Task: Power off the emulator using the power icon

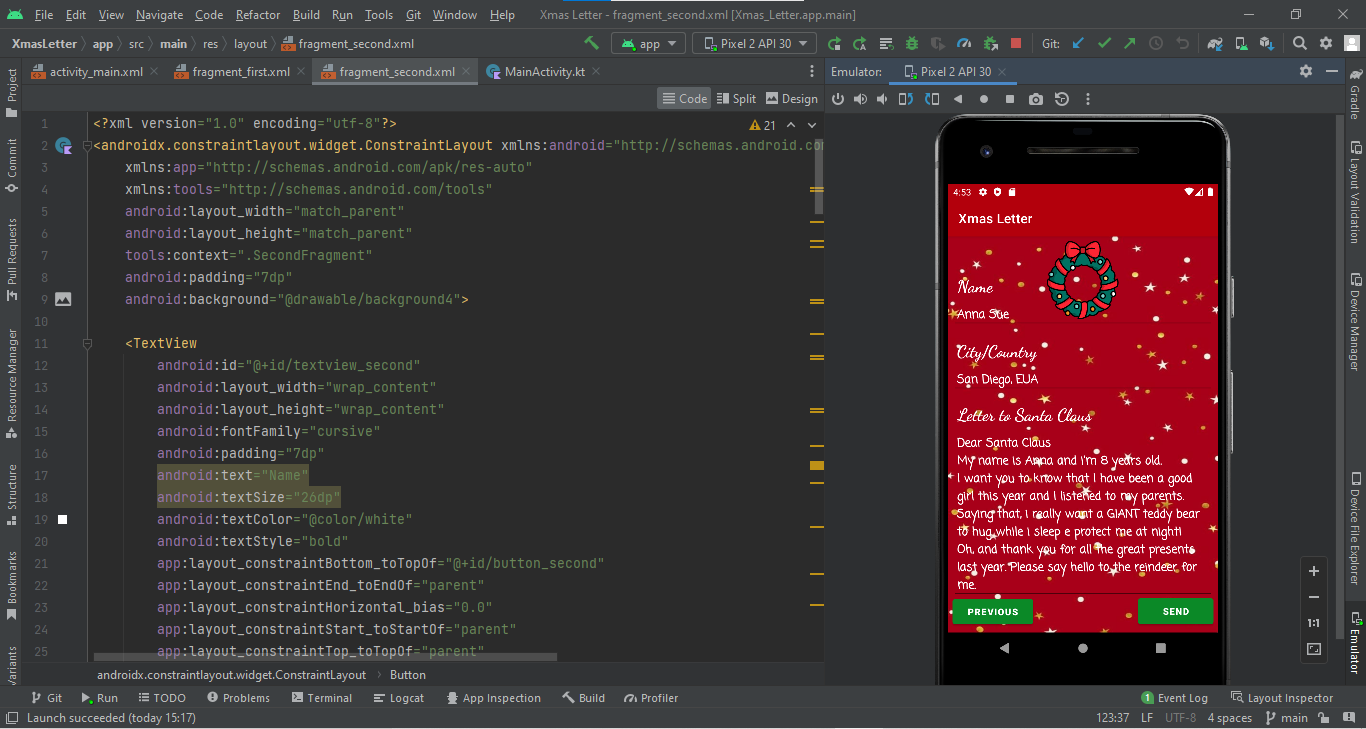Action: pyautogui.click(x=838, y=98)
